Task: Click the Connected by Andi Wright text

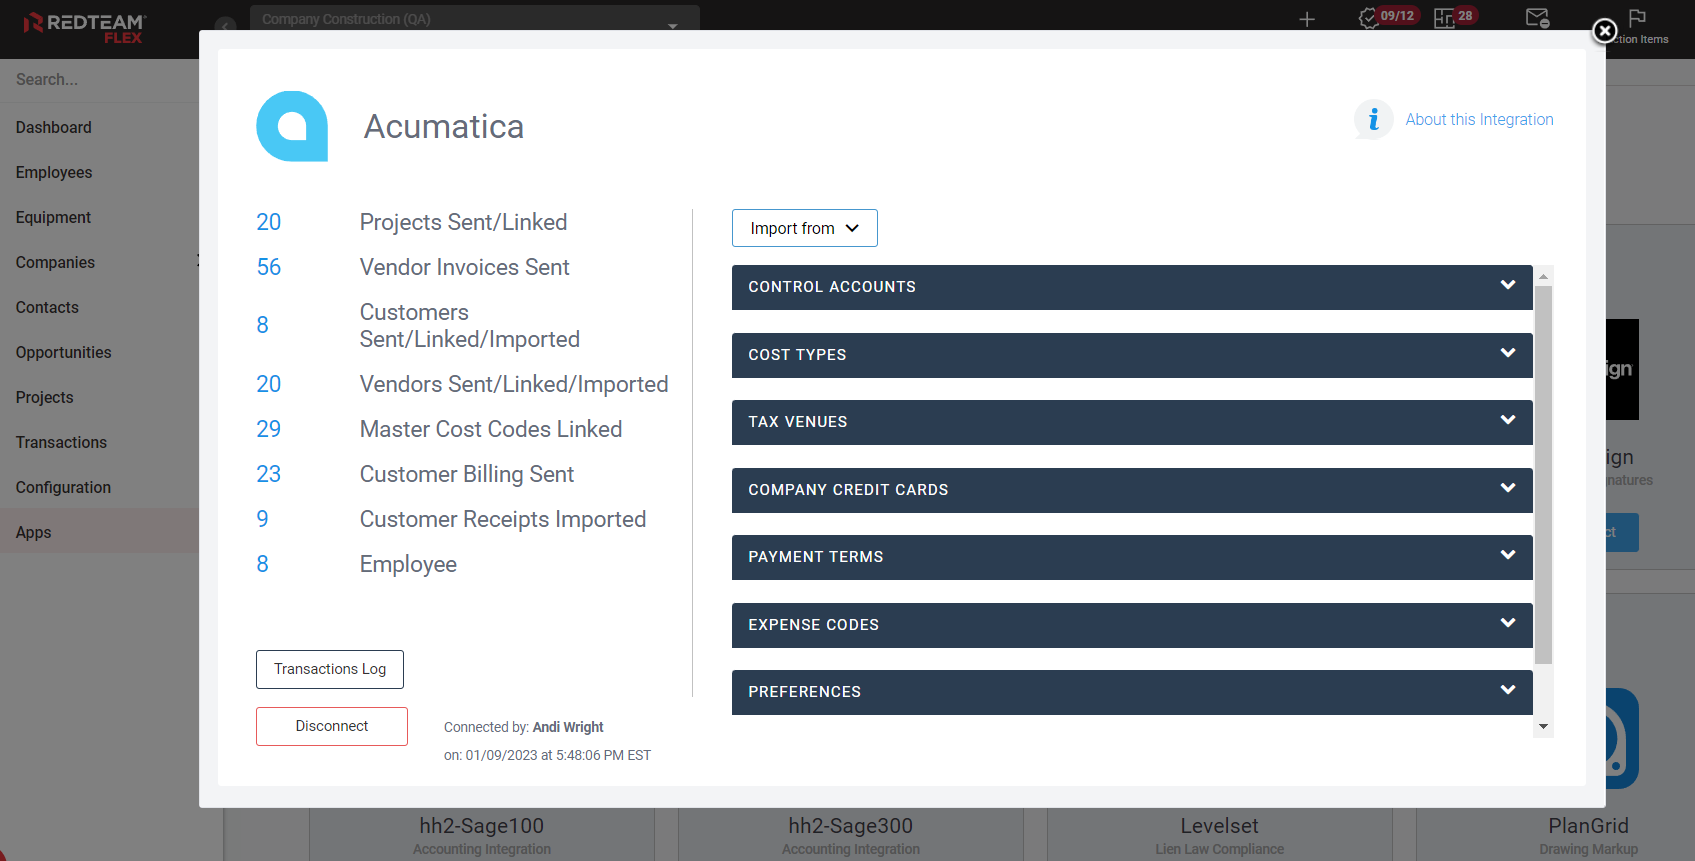Action: [x=524, y=727]
